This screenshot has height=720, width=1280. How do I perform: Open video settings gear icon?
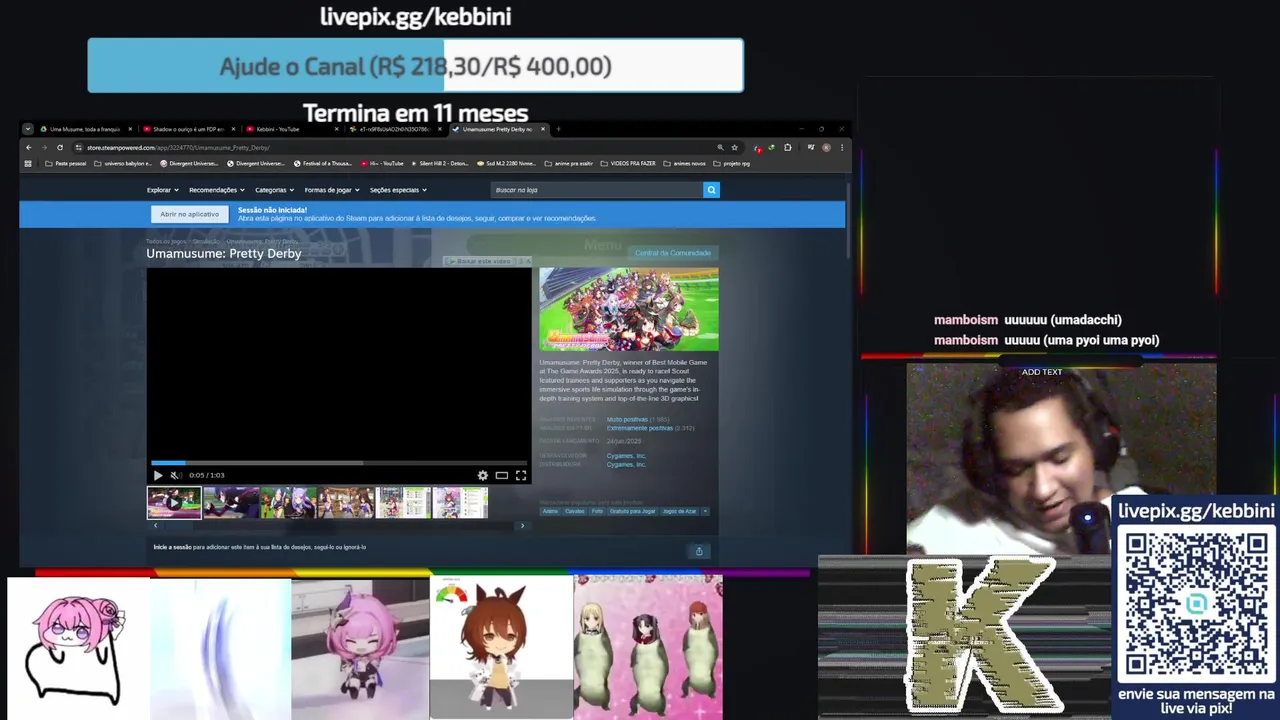tap(483, 476)
